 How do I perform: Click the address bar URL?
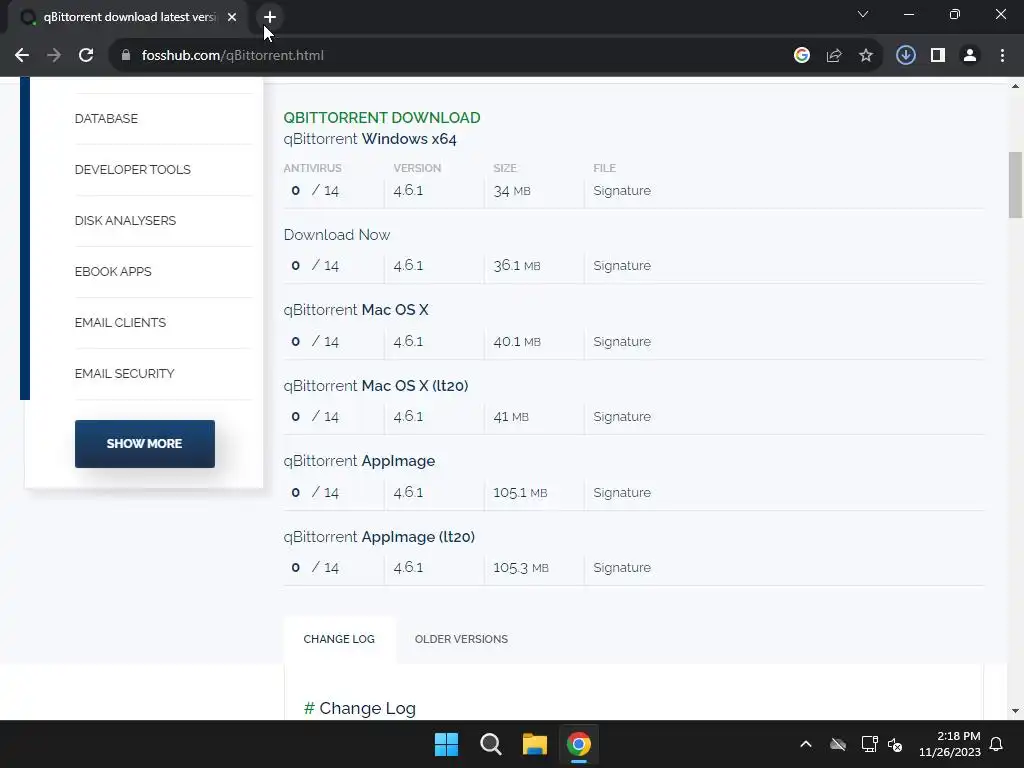(232, 56)
